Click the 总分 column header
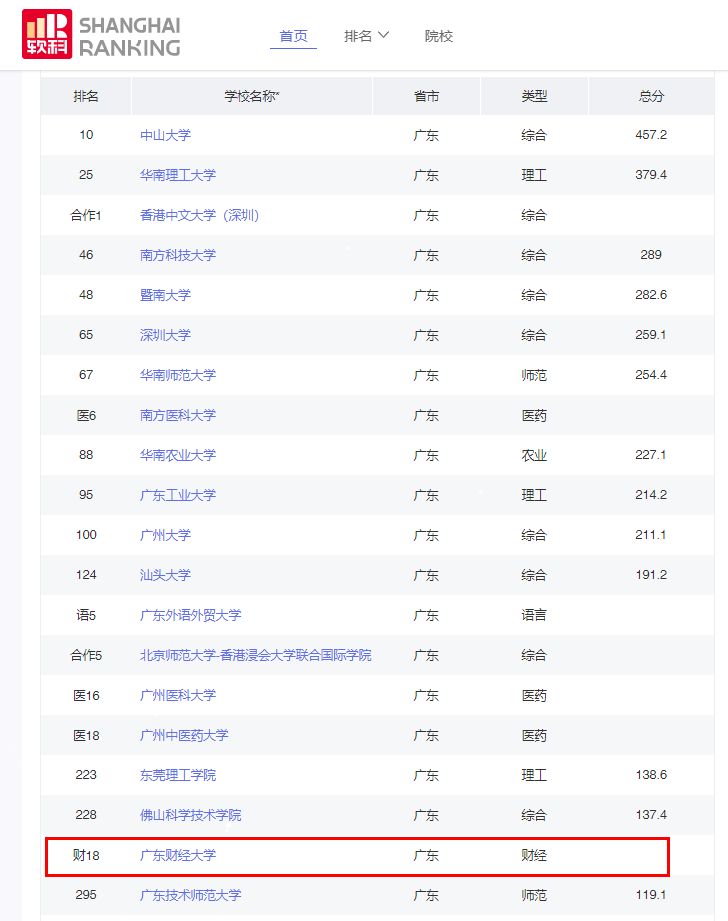The image size is (728, 921). [x=651, y=96]
